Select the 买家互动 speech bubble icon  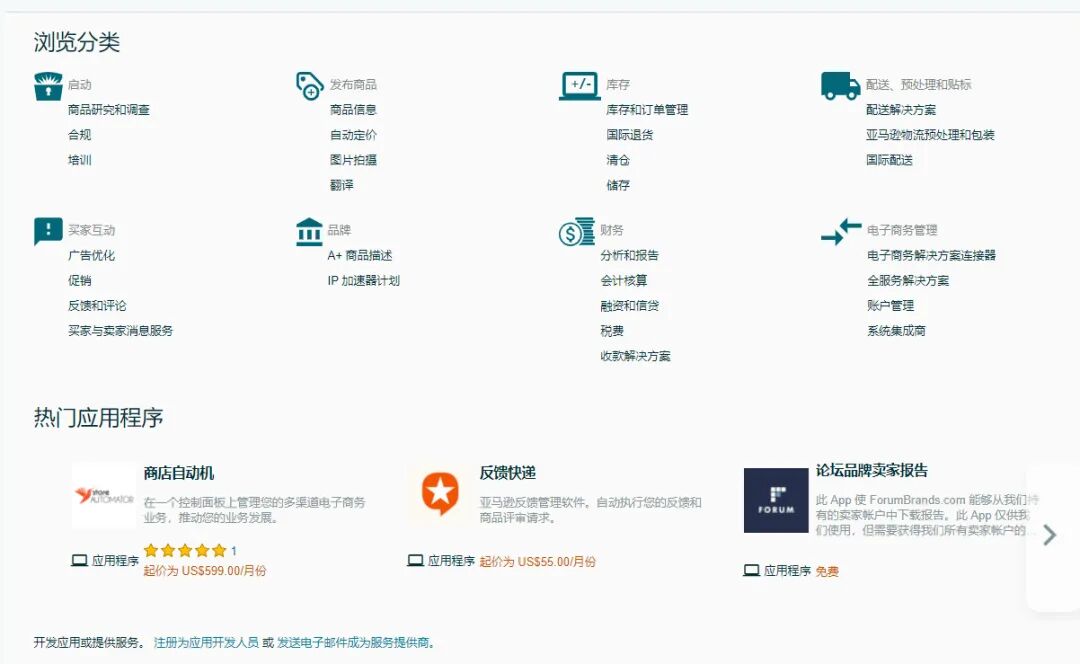(x=48, y=230)
